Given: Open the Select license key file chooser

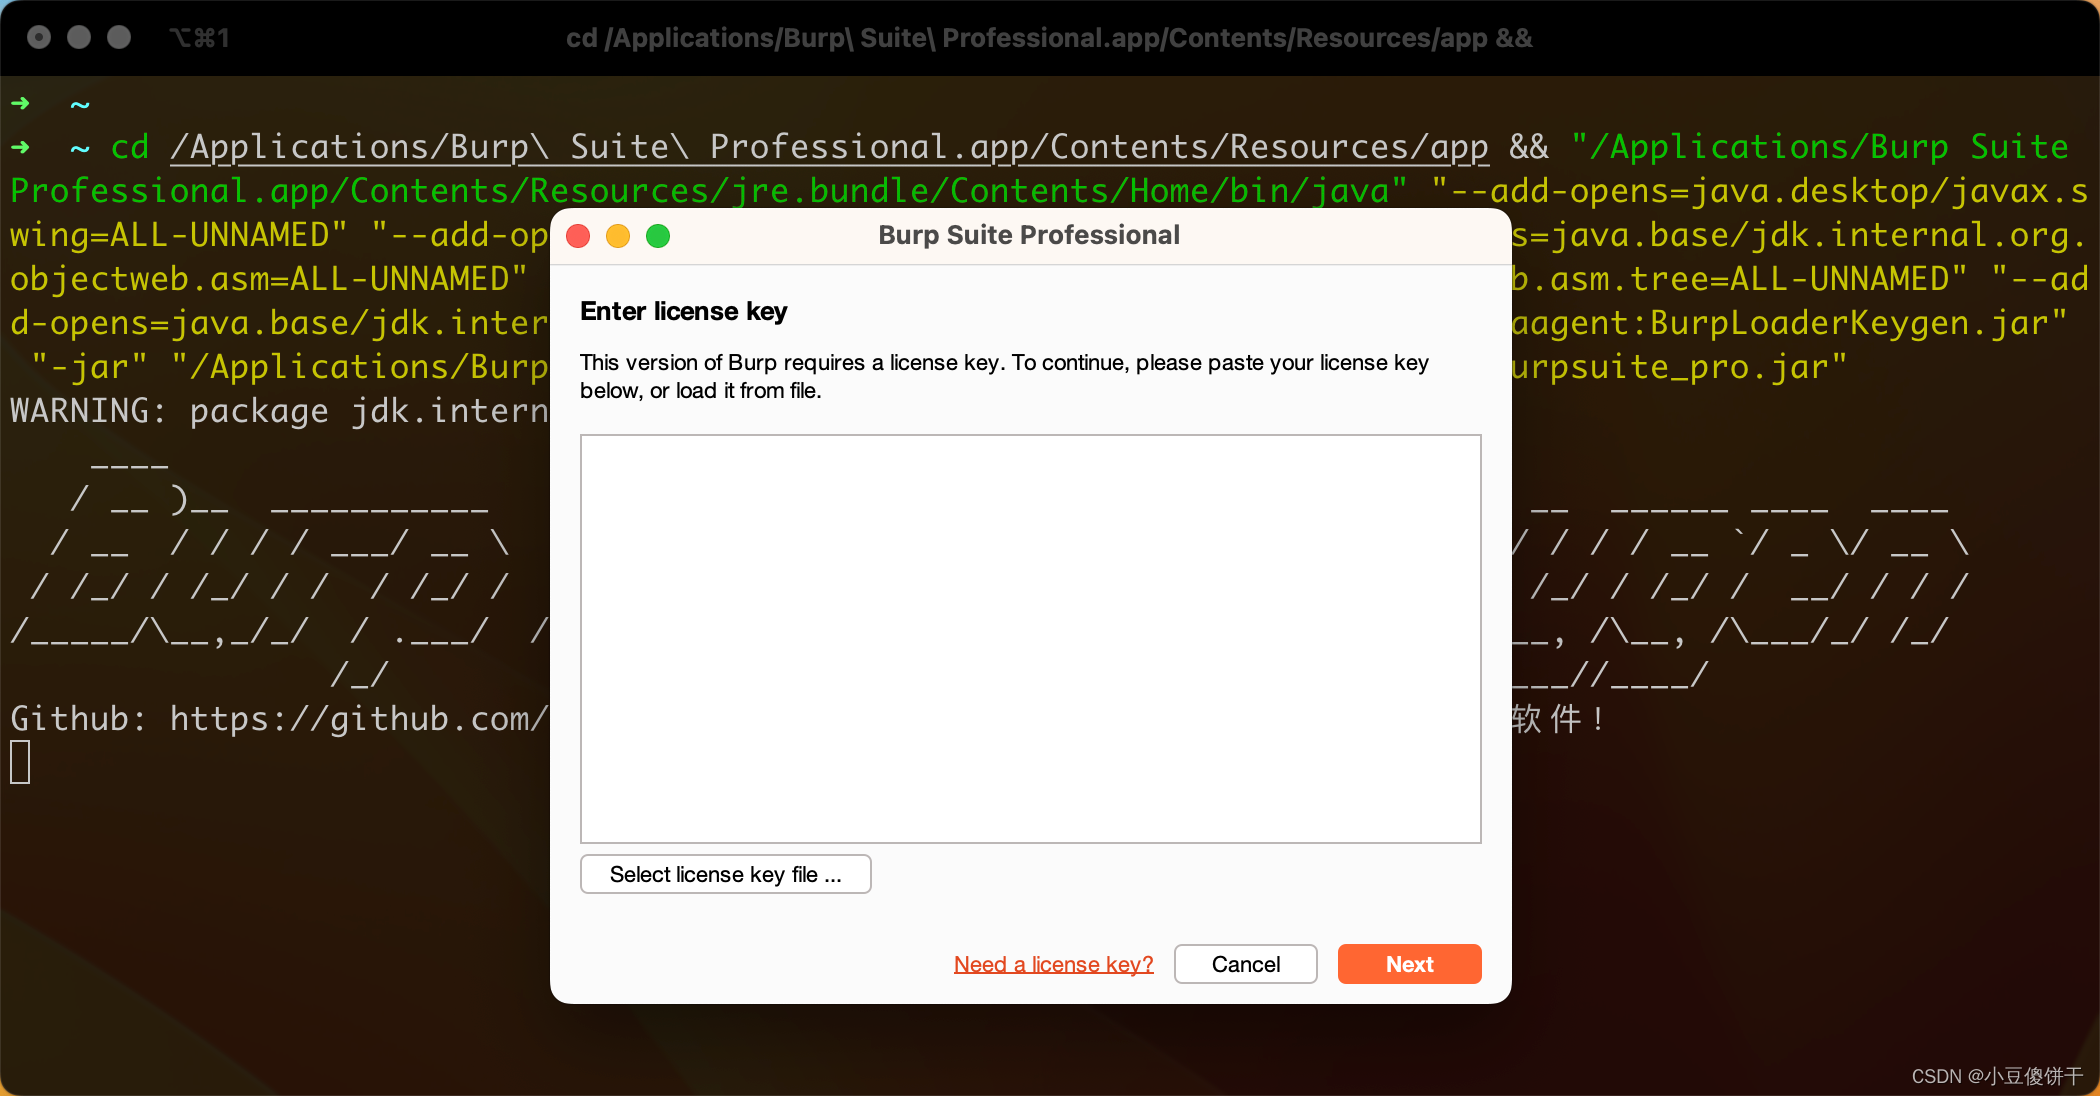Looking at the screenshot, I should click(x=725, y=874).
